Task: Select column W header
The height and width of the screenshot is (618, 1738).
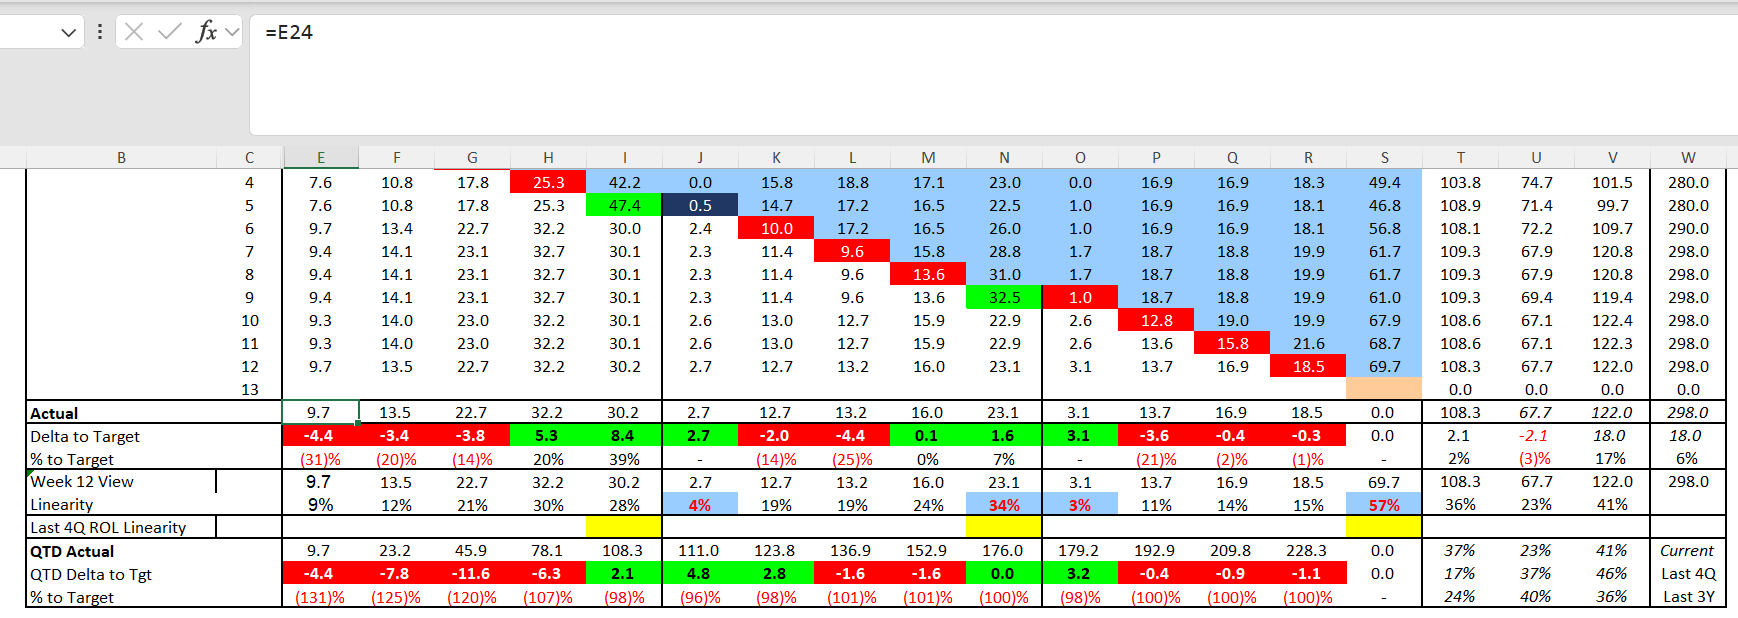Action: point(1688,158)
